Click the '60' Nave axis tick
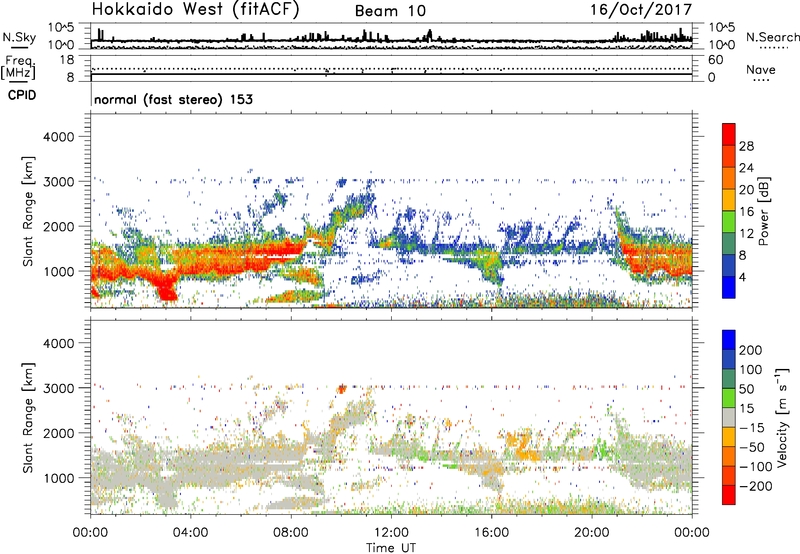The height and width of the screenshot is (554, 800). (715, 60)
